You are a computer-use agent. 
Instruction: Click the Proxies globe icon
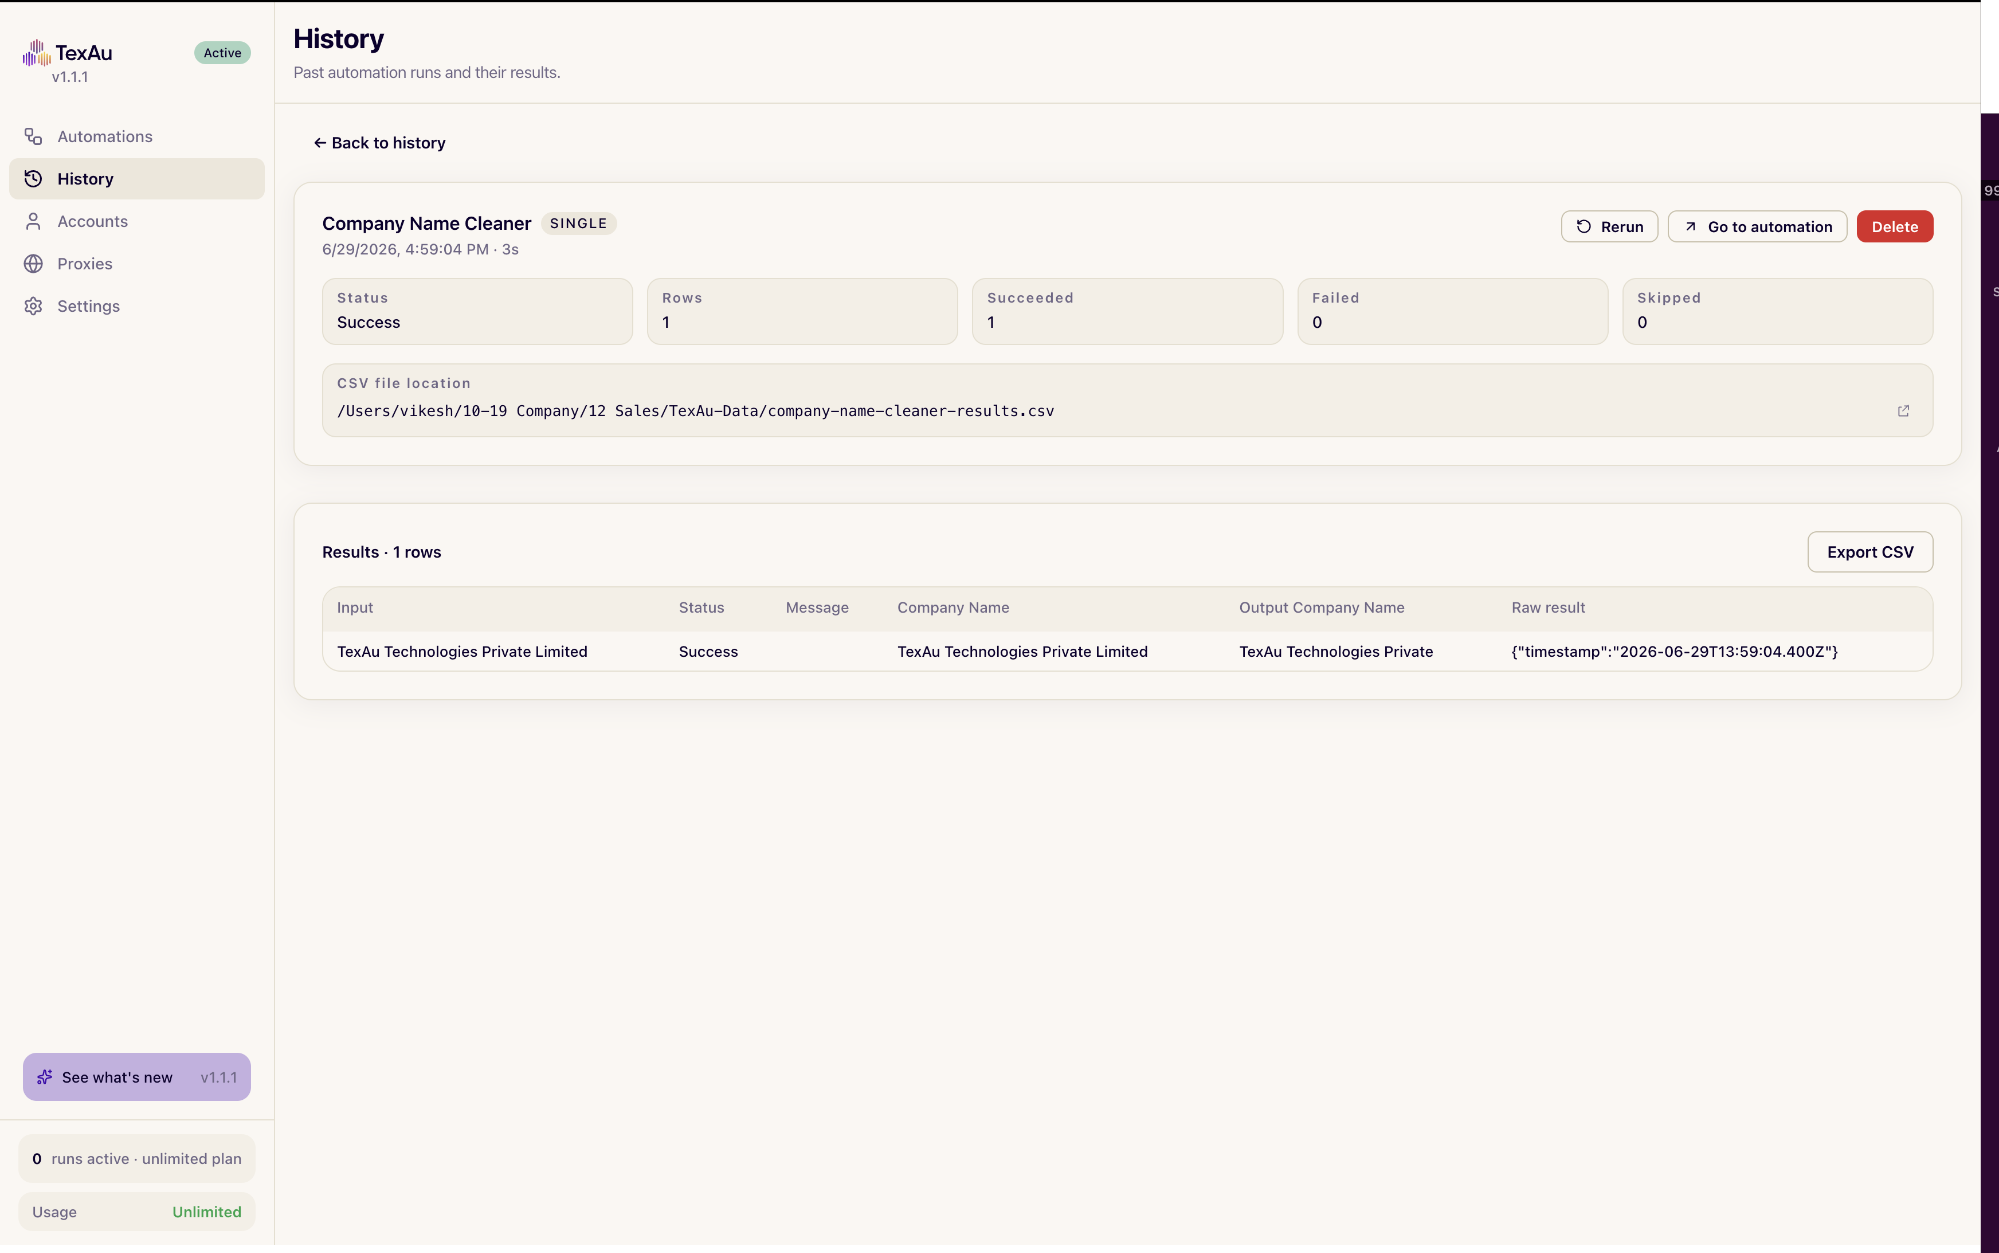point(33,264)
